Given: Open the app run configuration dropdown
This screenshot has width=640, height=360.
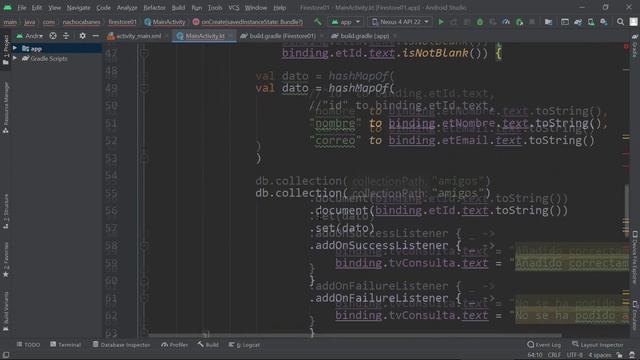Looking at the screenshot, I should coord(346,22).
